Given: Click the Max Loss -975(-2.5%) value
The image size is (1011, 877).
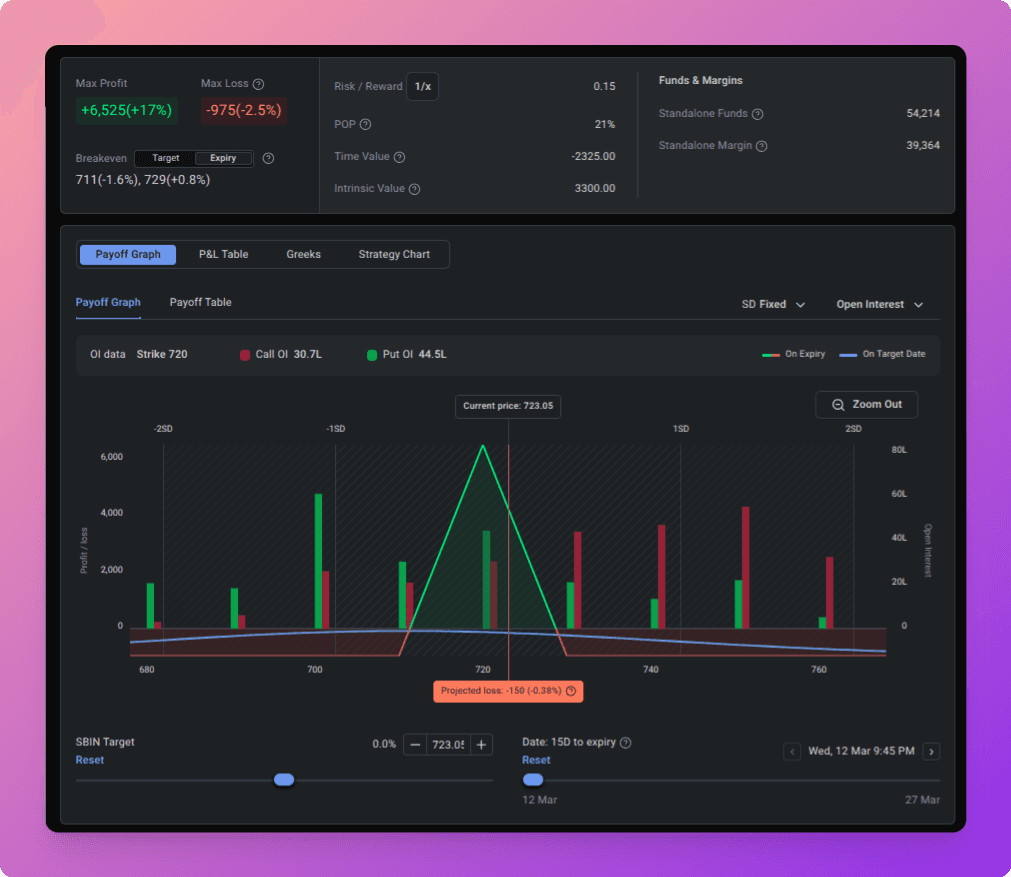Looking at the screenshot, I should (x=244, y=110).
